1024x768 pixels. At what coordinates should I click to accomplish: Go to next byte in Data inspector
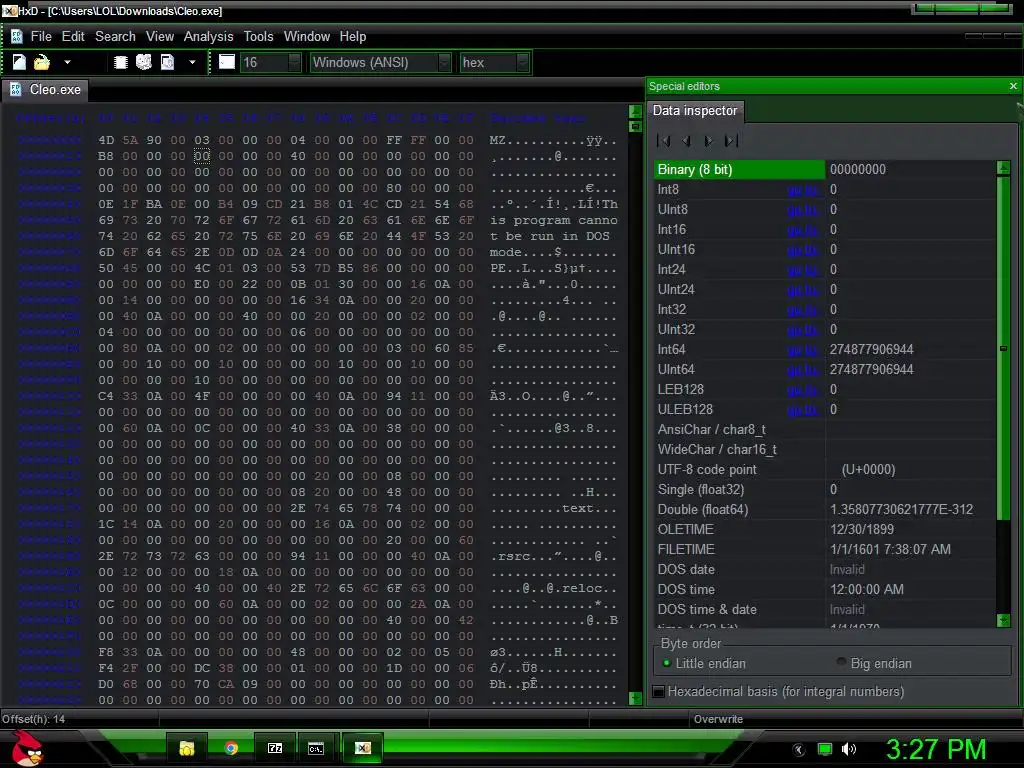[x=709, y=140]
